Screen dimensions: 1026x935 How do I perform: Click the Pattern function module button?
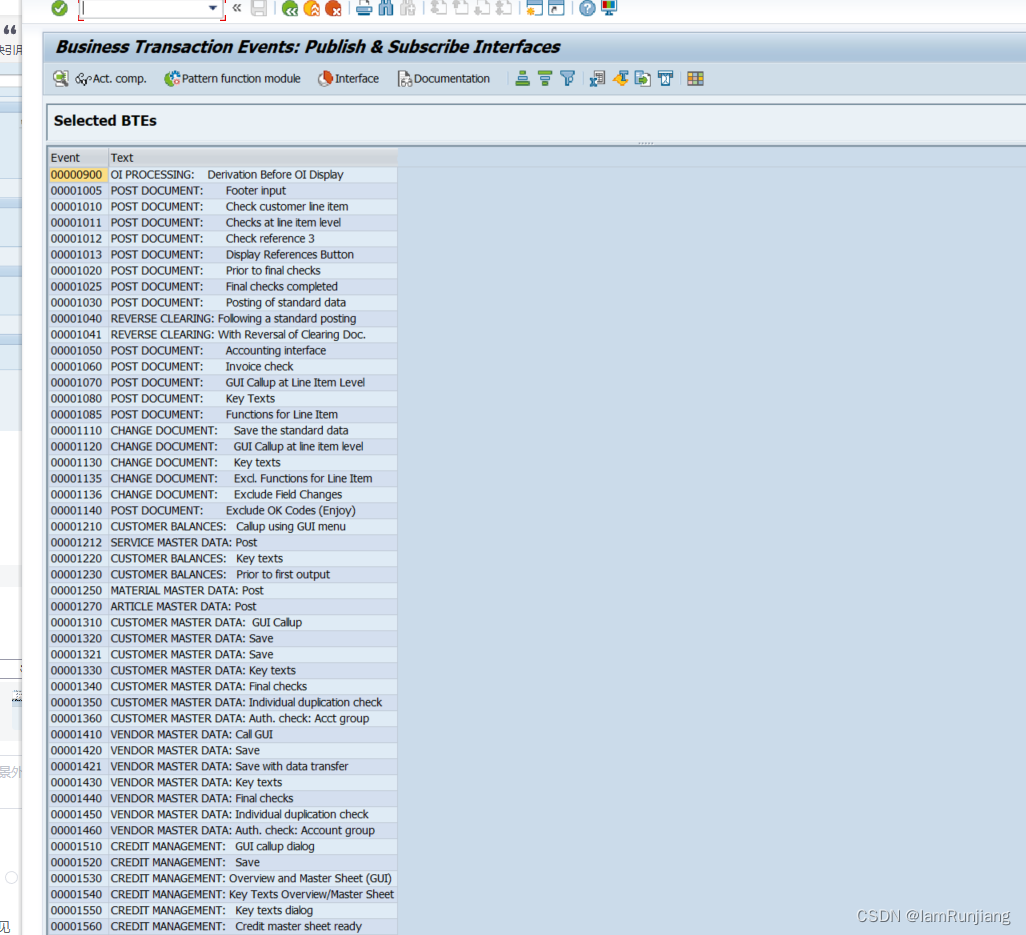pyautogui.click(x=232, y=79)
